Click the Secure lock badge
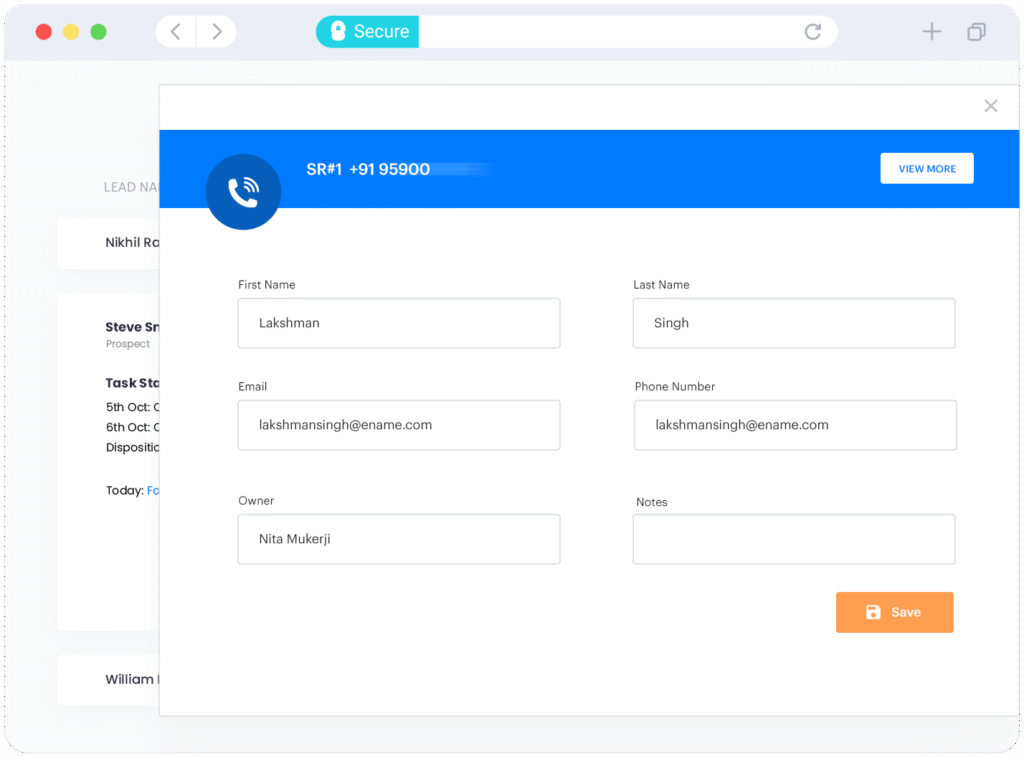 click(x=366, y=31)
